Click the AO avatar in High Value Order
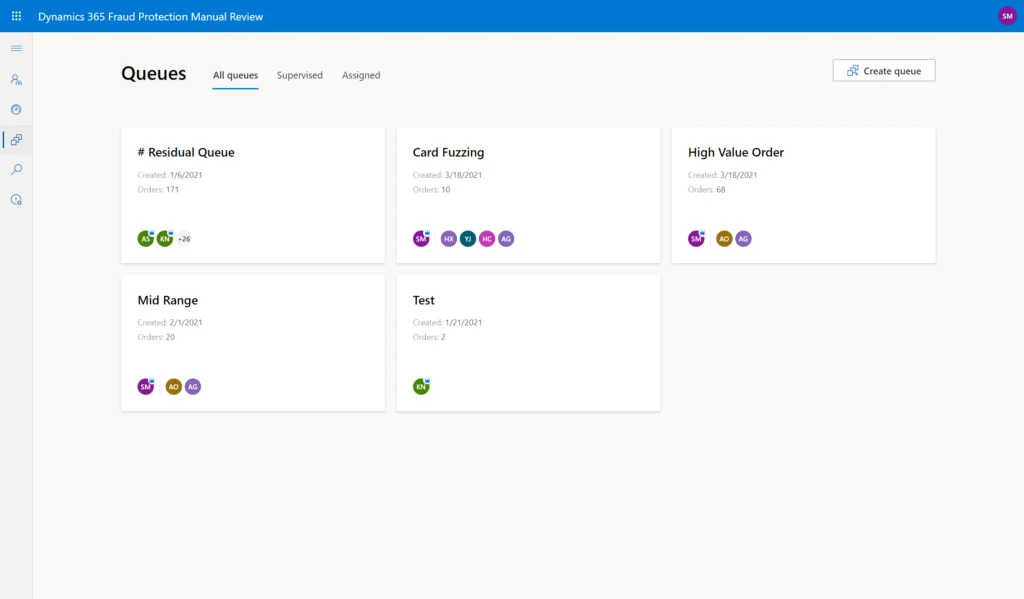 click(724, 239)
